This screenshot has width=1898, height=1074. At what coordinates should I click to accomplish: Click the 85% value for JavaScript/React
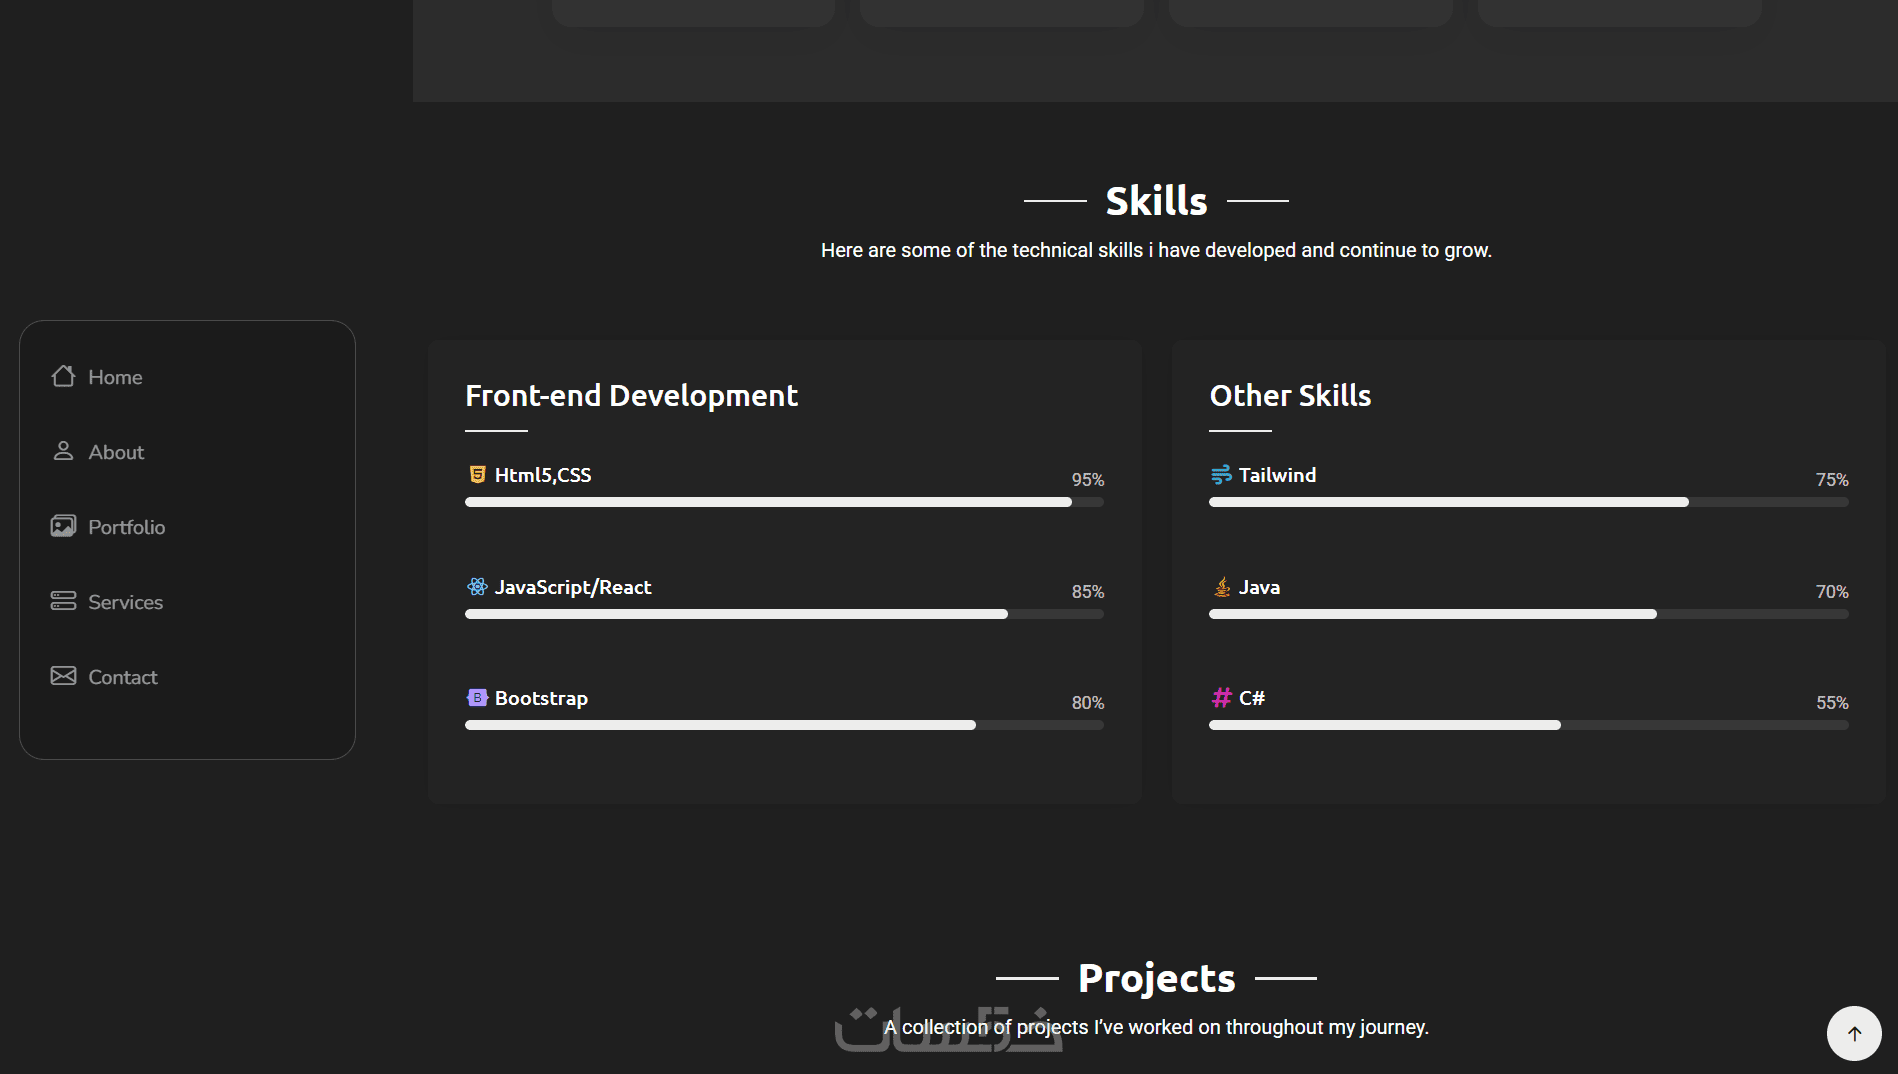click(x=1088, y=592)
